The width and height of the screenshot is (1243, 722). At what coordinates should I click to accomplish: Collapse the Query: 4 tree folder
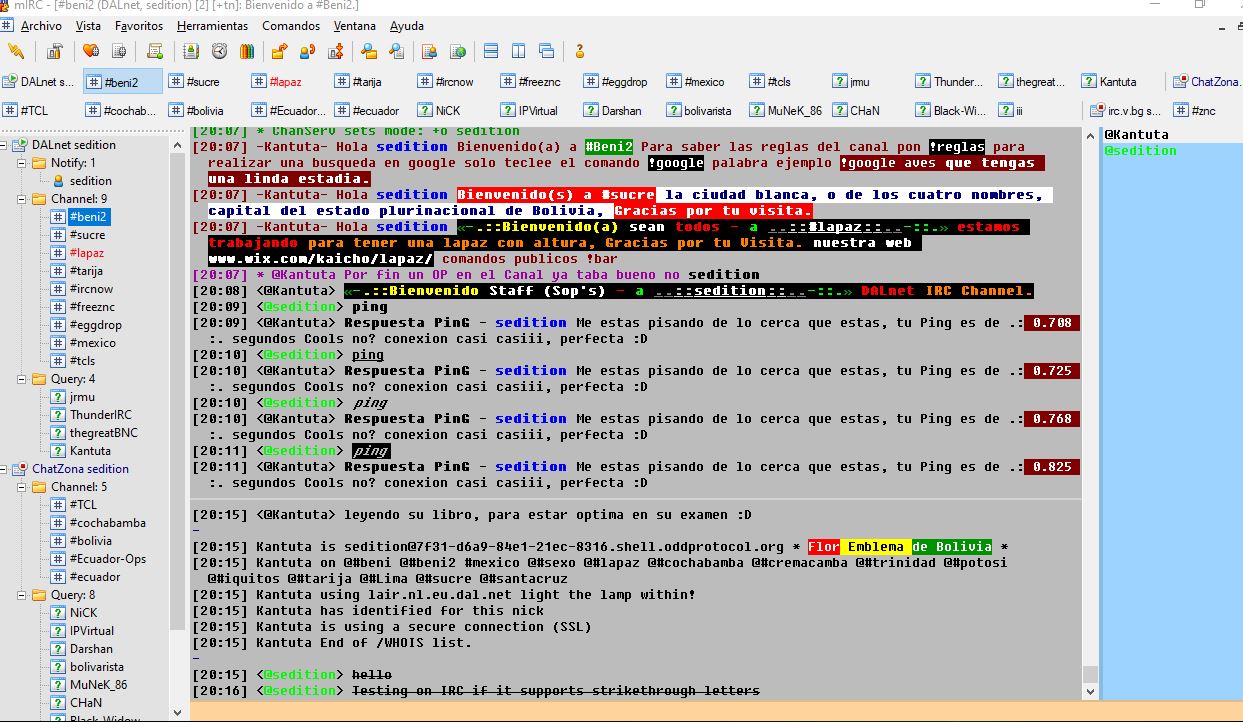coord(24,379)
